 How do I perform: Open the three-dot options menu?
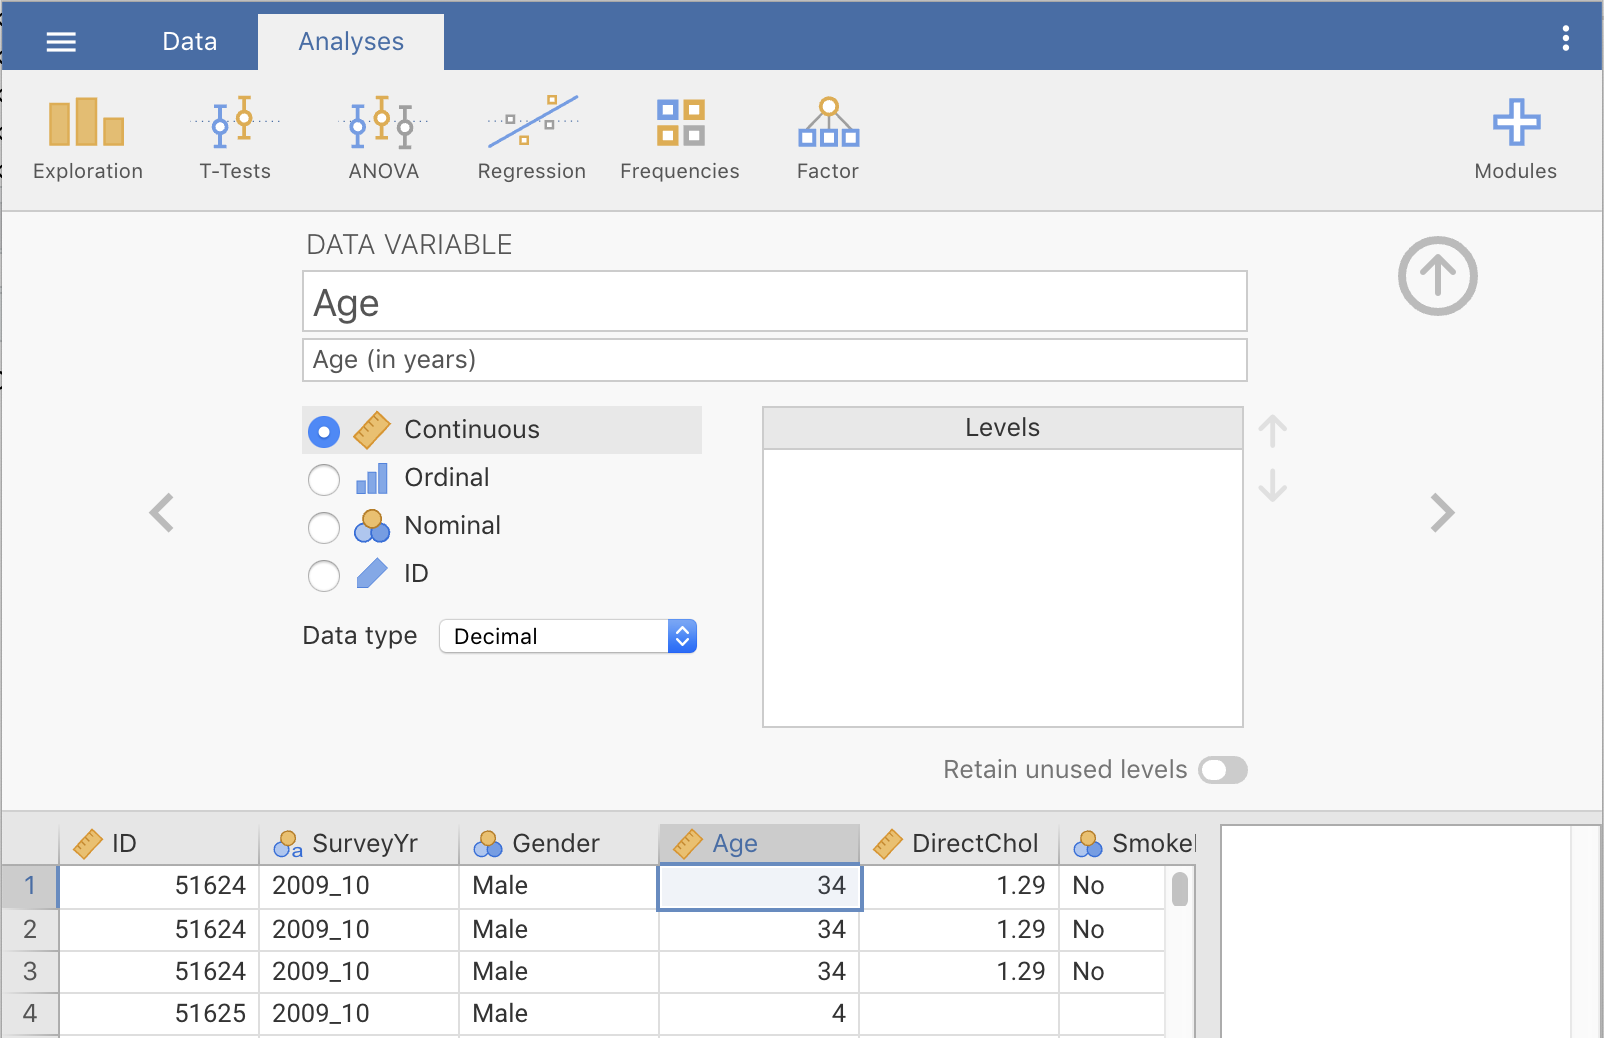(x=1565, y=39)
